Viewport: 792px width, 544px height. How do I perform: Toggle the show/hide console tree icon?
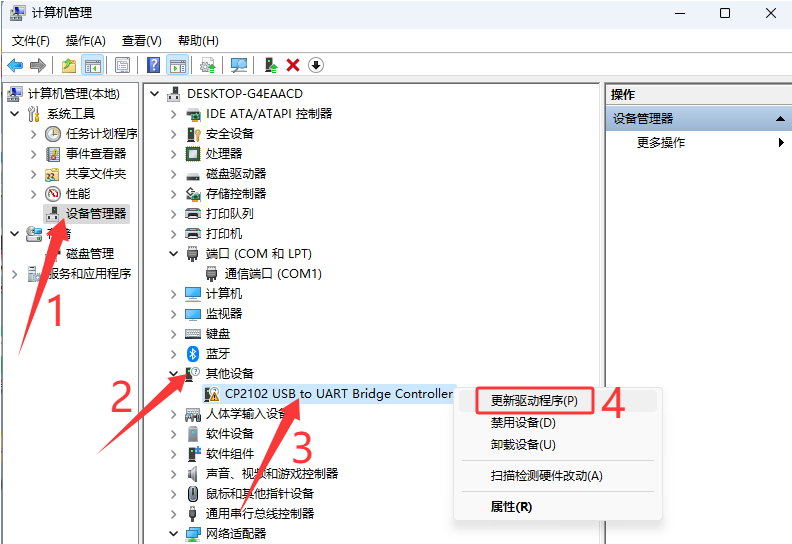pos(92,65)
